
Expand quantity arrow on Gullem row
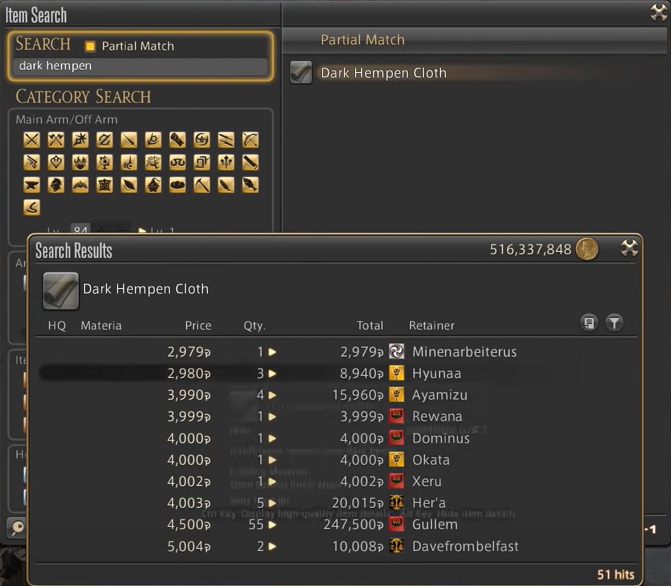pyautogui.click(x=272, y=524)
